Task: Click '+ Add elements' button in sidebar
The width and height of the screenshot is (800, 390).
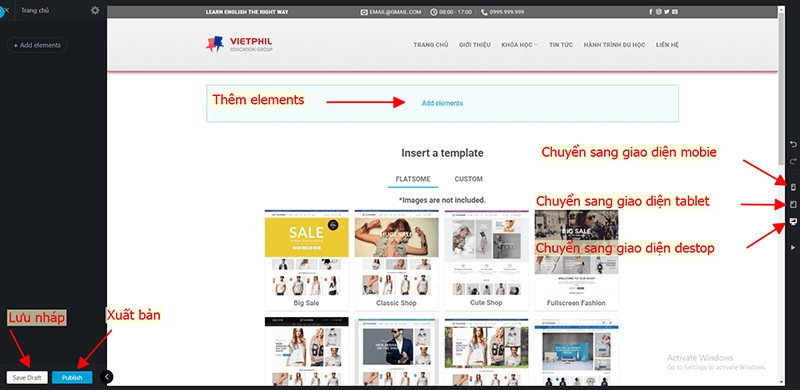Action: point(37,45)
